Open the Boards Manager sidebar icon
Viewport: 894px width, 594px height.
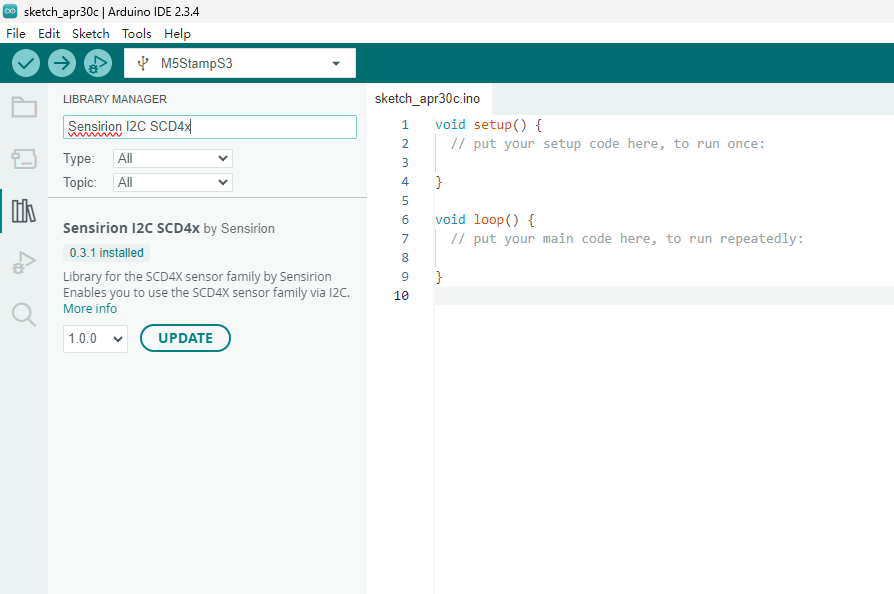click(x=24, y=158)
